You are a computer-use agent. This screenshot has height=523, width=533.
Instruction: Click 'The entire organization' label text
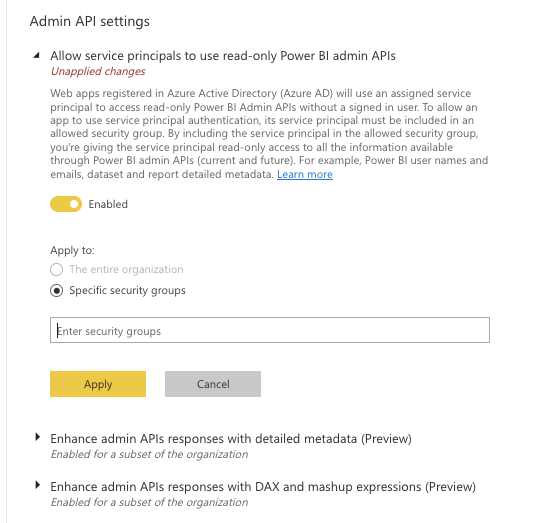coord(126,269)
